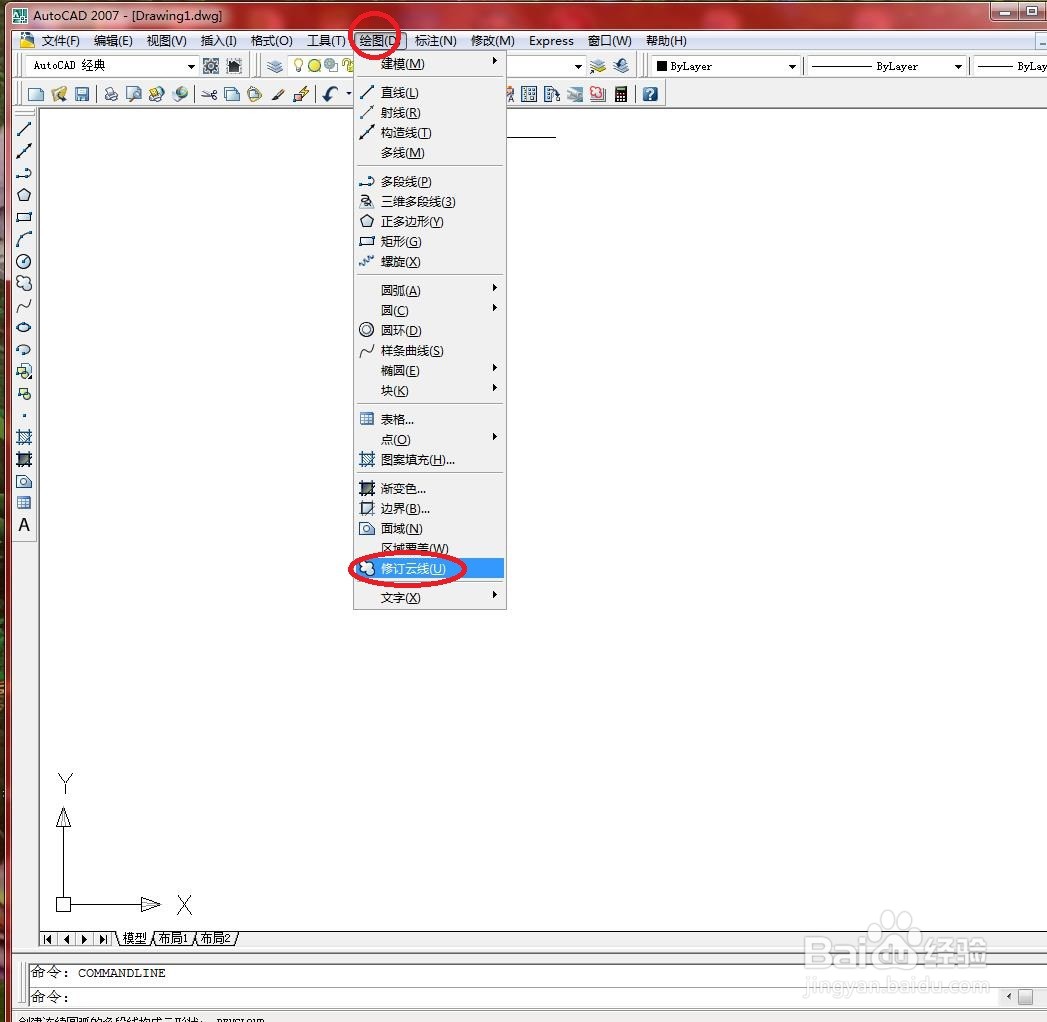
Task: Select the Region tool in left toolbar
Action: pos(24,481)
